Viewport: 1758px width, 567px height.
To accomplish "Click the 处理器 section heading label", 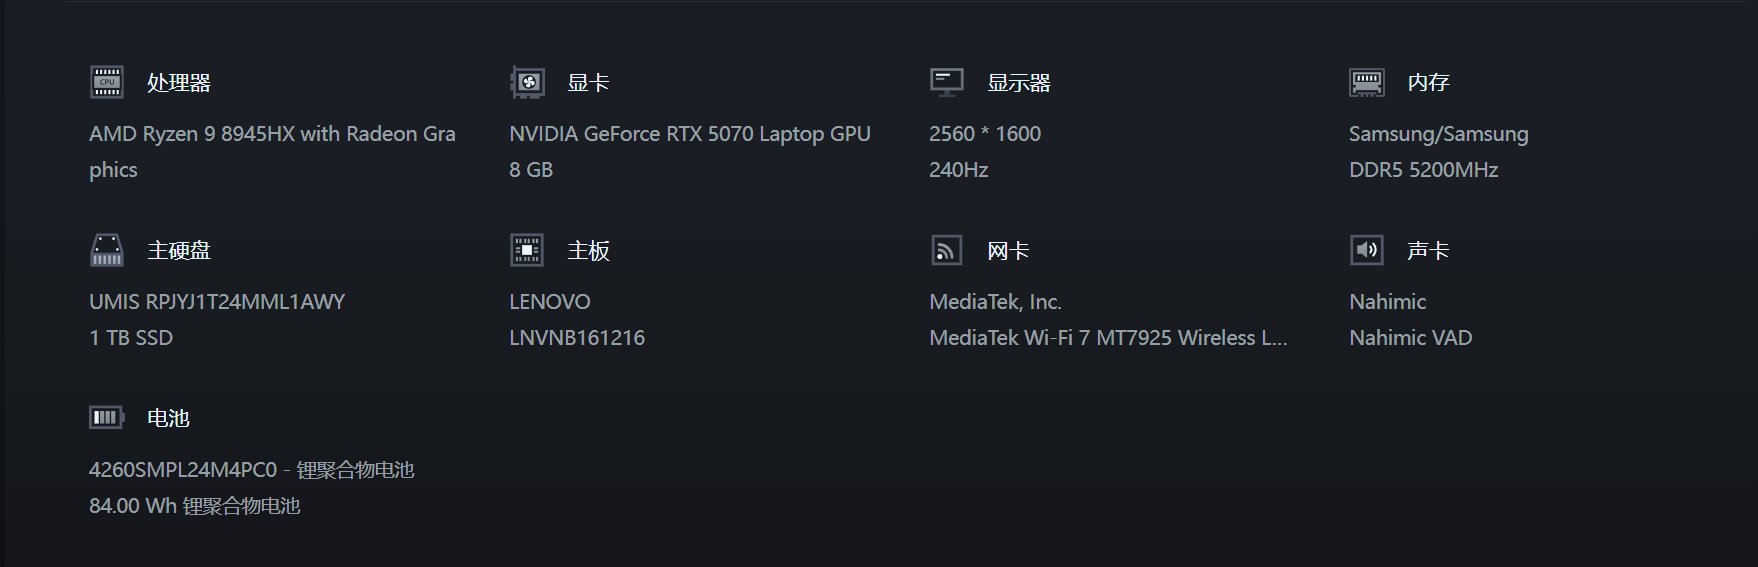I will tap(179, 83).
